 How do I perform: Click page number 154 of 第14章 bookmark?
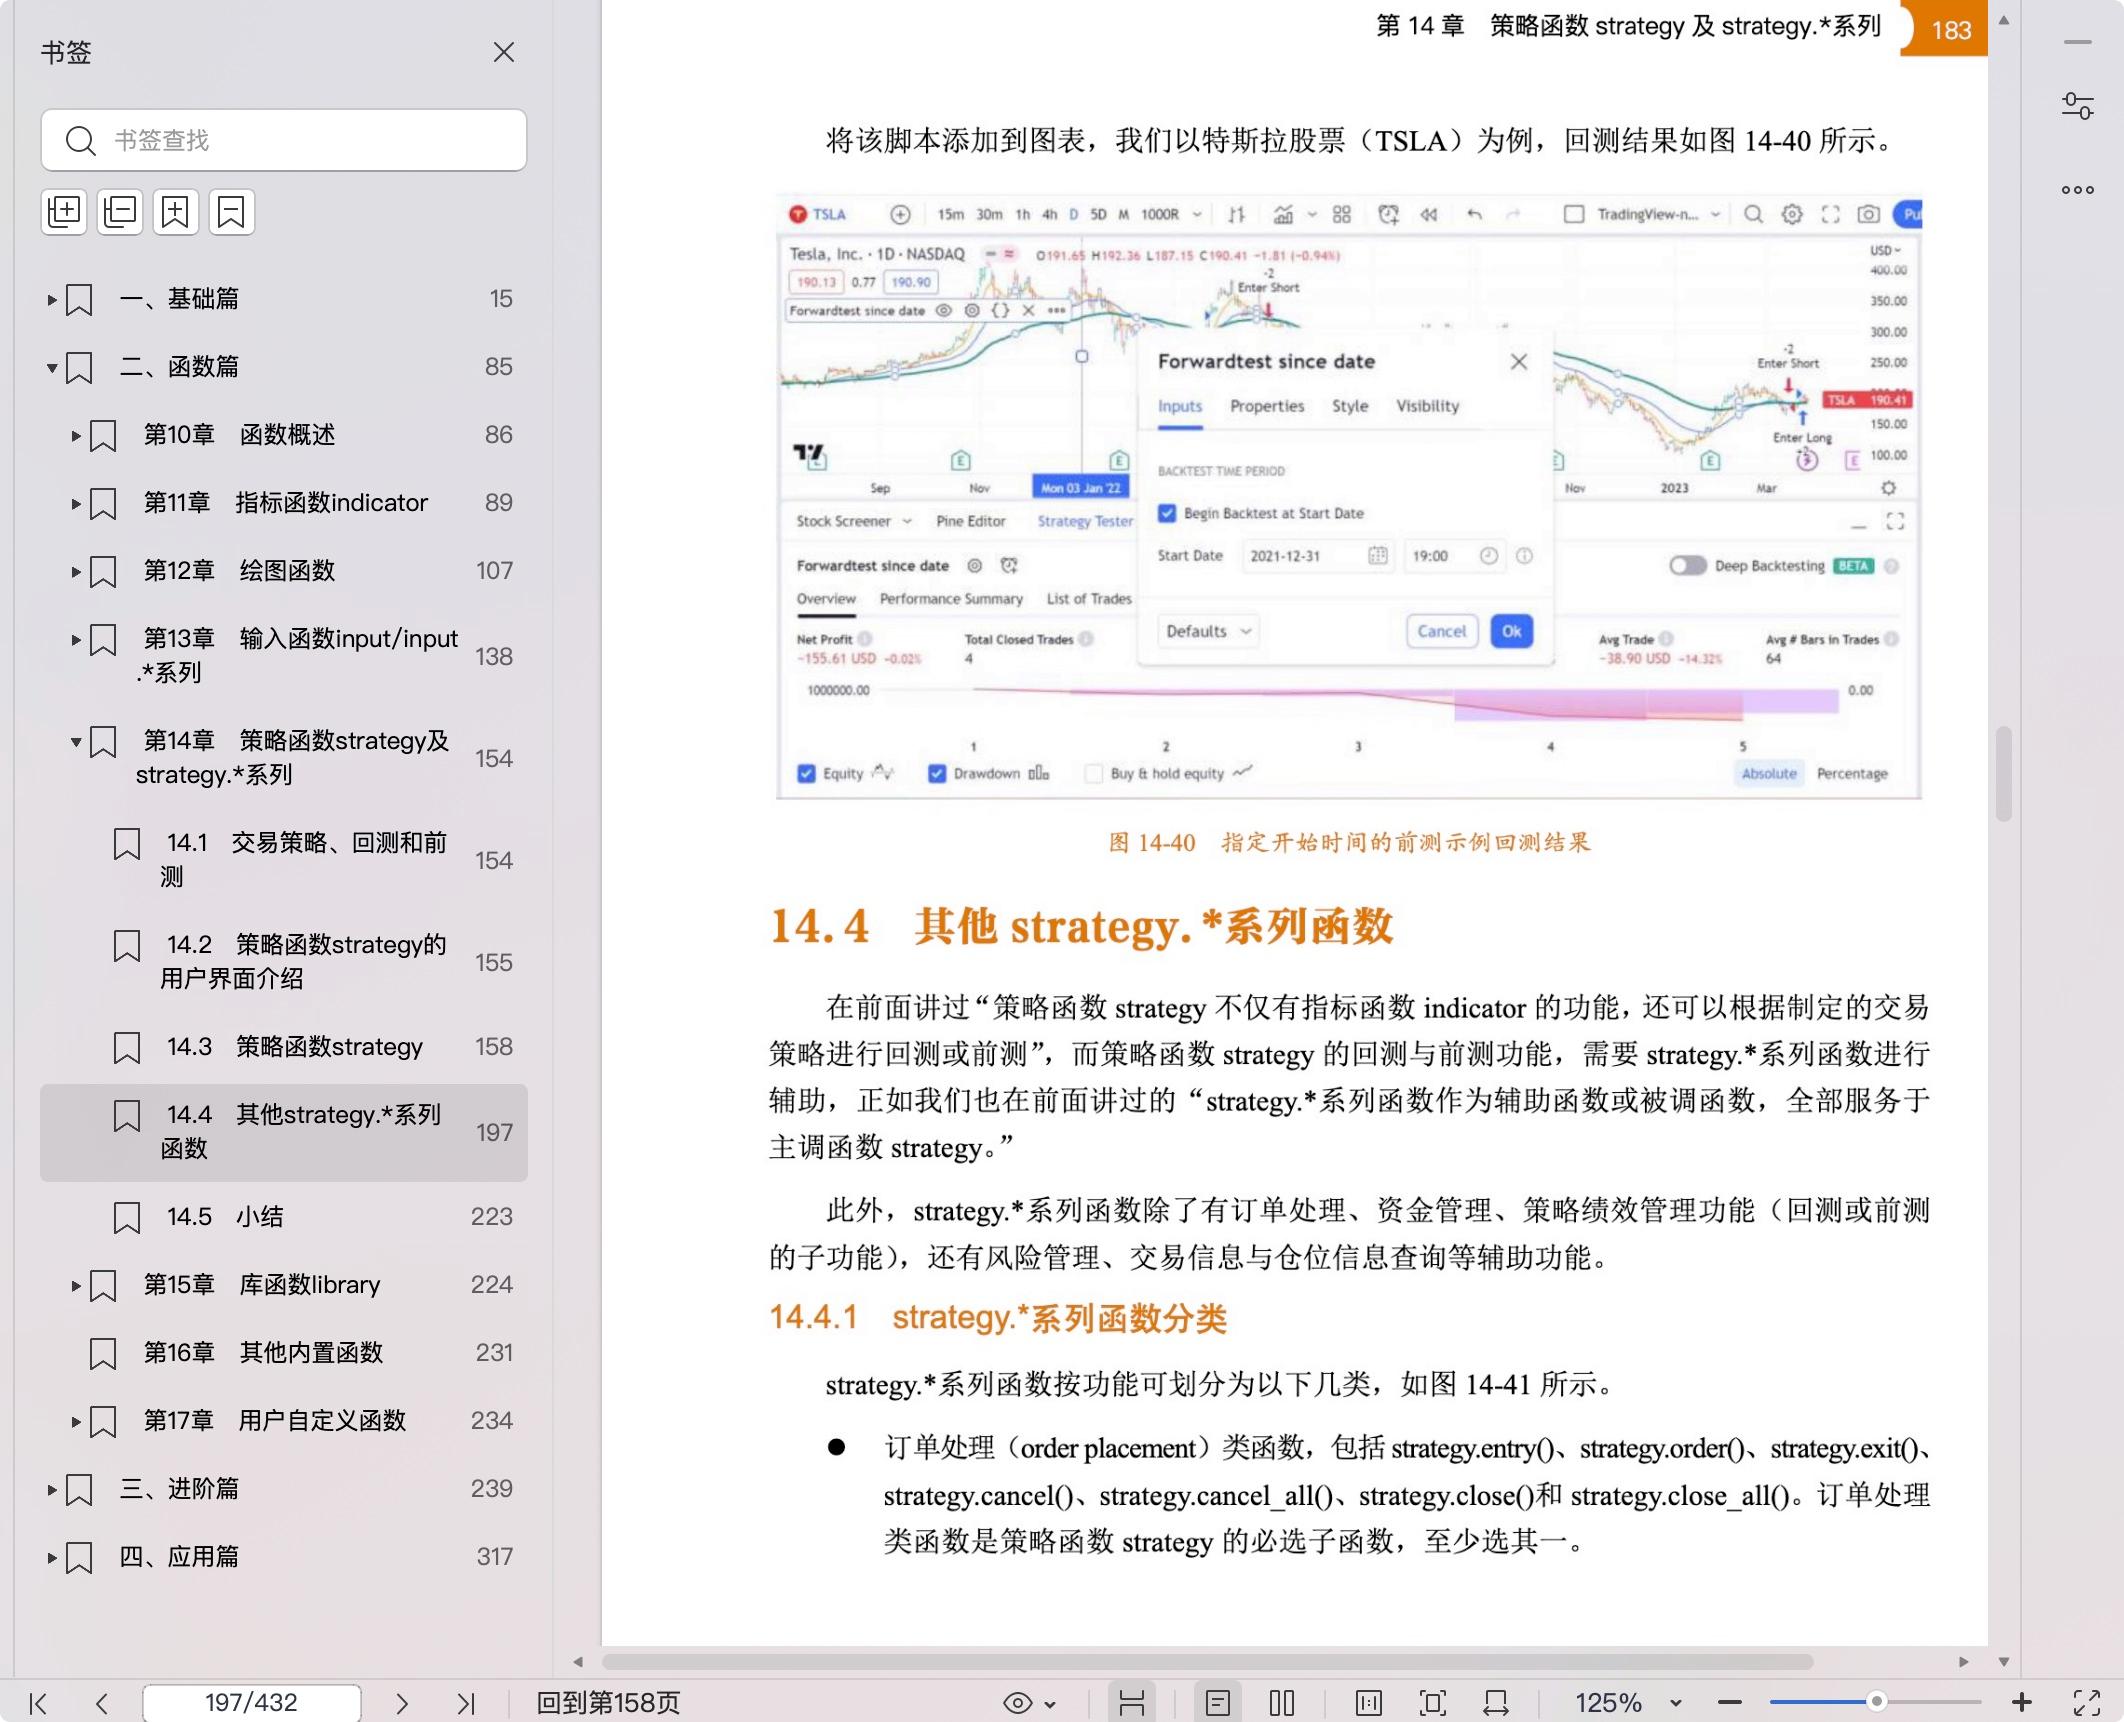click(494, 759)
